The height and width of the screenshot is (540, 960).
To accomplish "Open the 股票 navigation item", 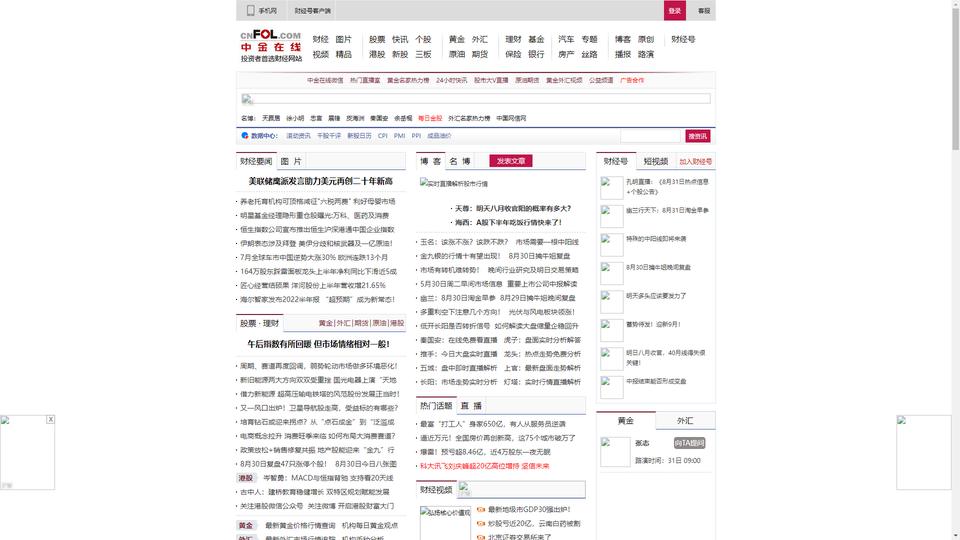I will coord(377,39).
